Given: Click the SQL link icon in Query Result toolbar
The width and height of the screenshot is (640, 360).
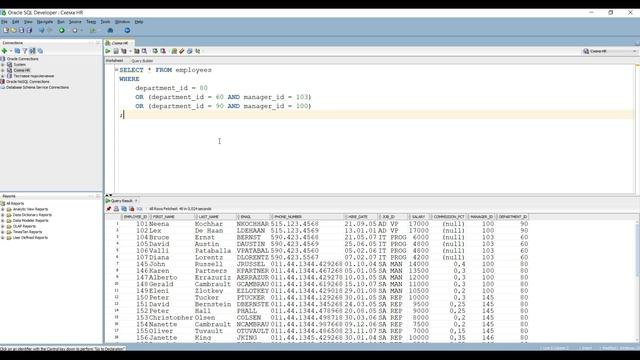Looking at the screenshot, I should click(x=140, y=209).
